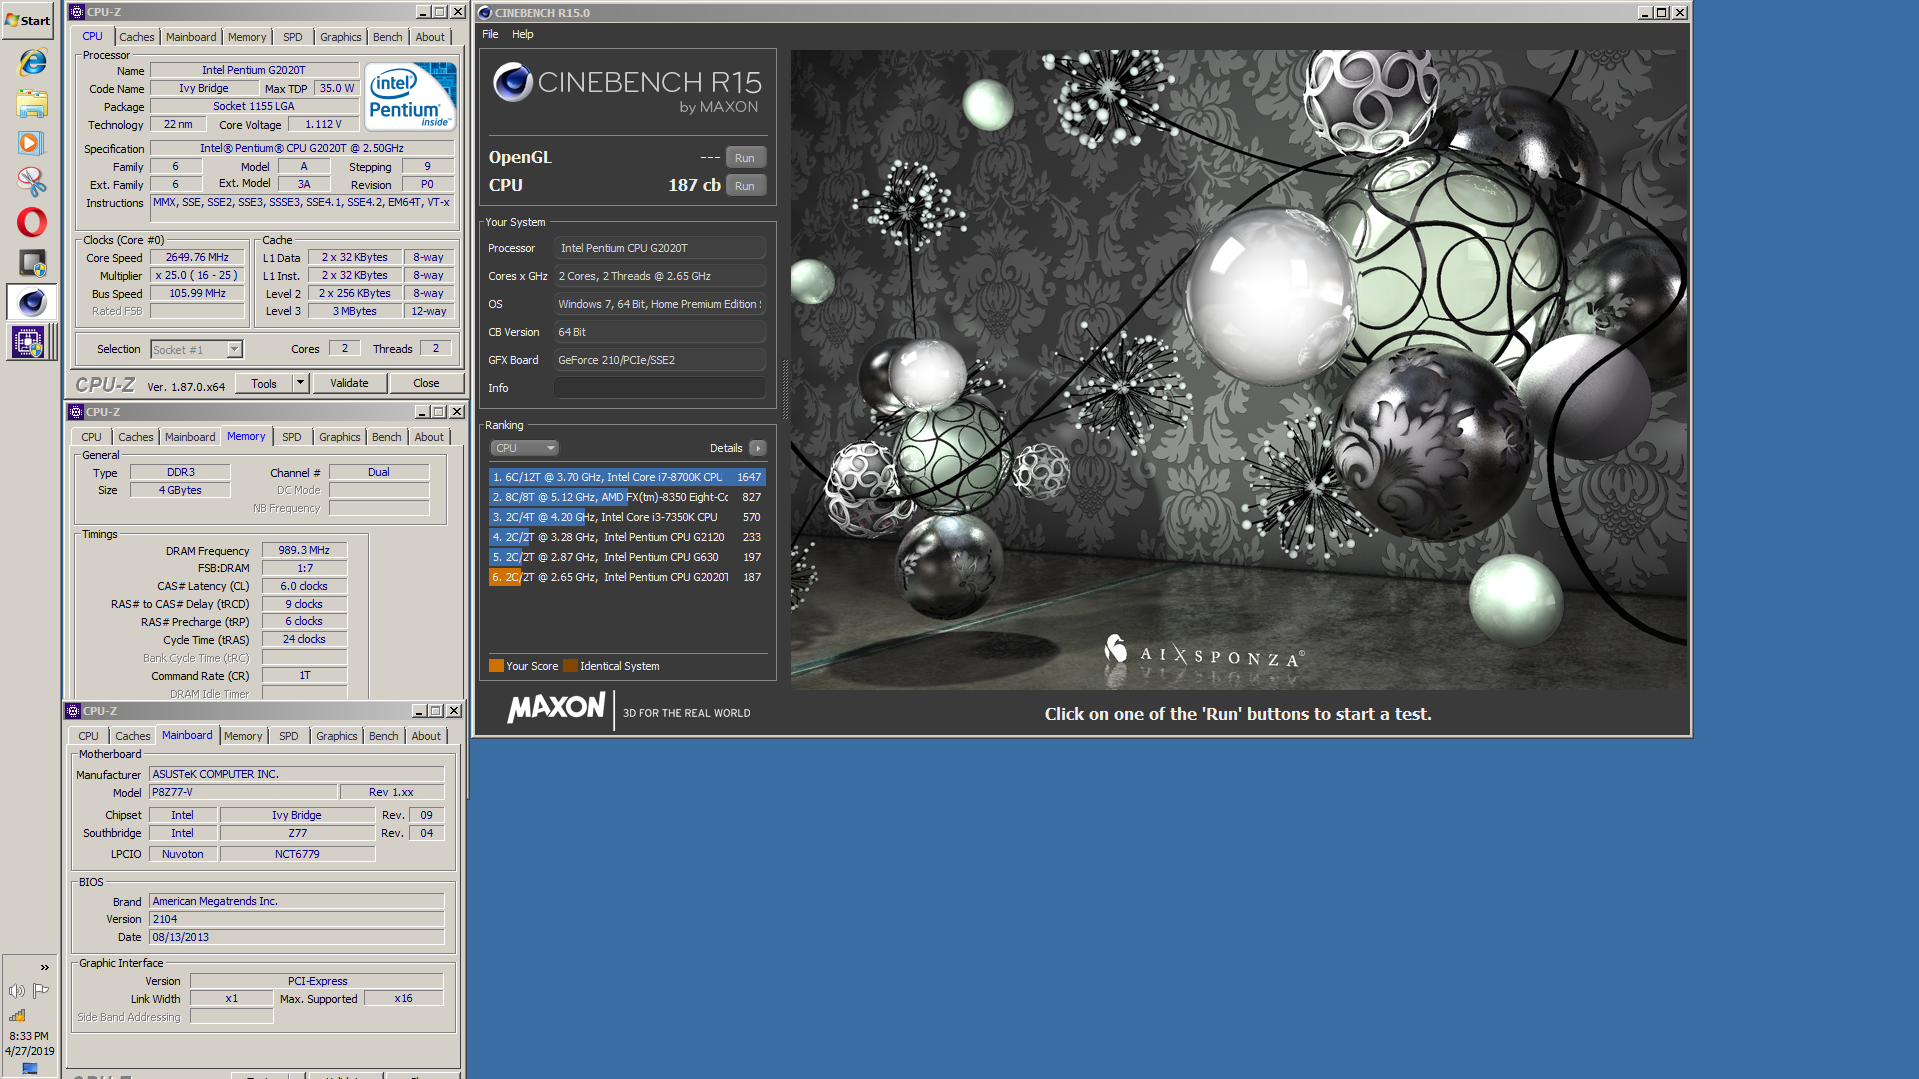Open Caches tab in CPU-Z processor window
Image resolution: width=1919 pixels, height=1079 pixels.
click(137, 37)
